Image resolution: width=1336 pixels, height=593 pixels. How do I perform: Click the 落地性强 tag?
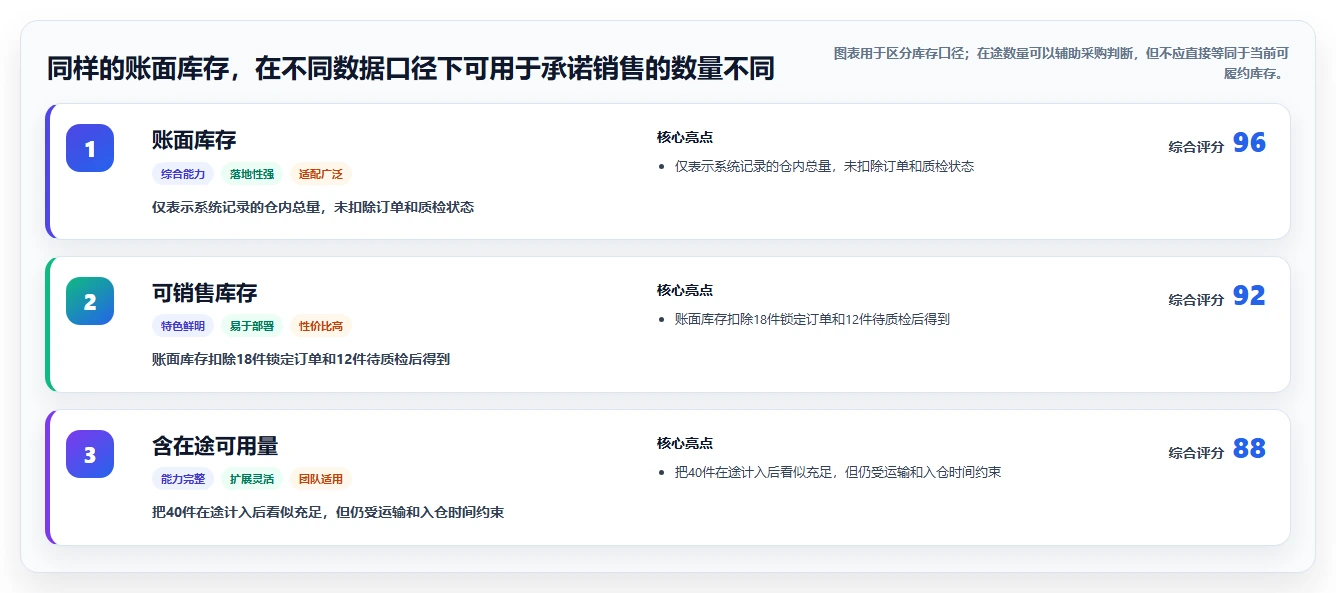252,174
